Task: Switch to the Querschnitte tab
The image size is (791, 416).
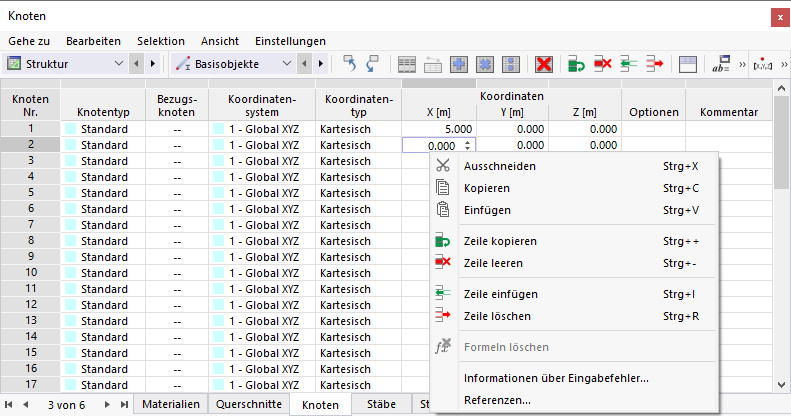Action: (249, 404)
